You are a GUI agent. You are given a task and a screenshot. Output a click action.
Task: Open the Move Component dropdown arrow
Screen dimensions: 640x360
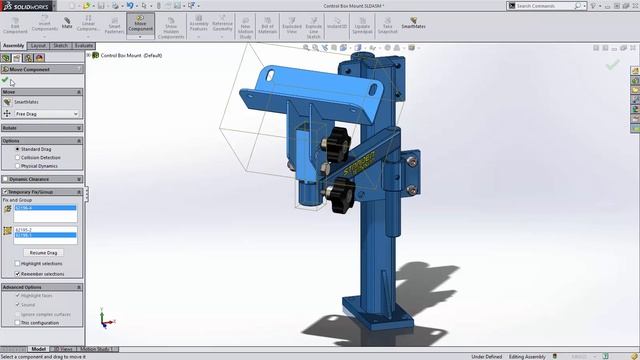140,37
